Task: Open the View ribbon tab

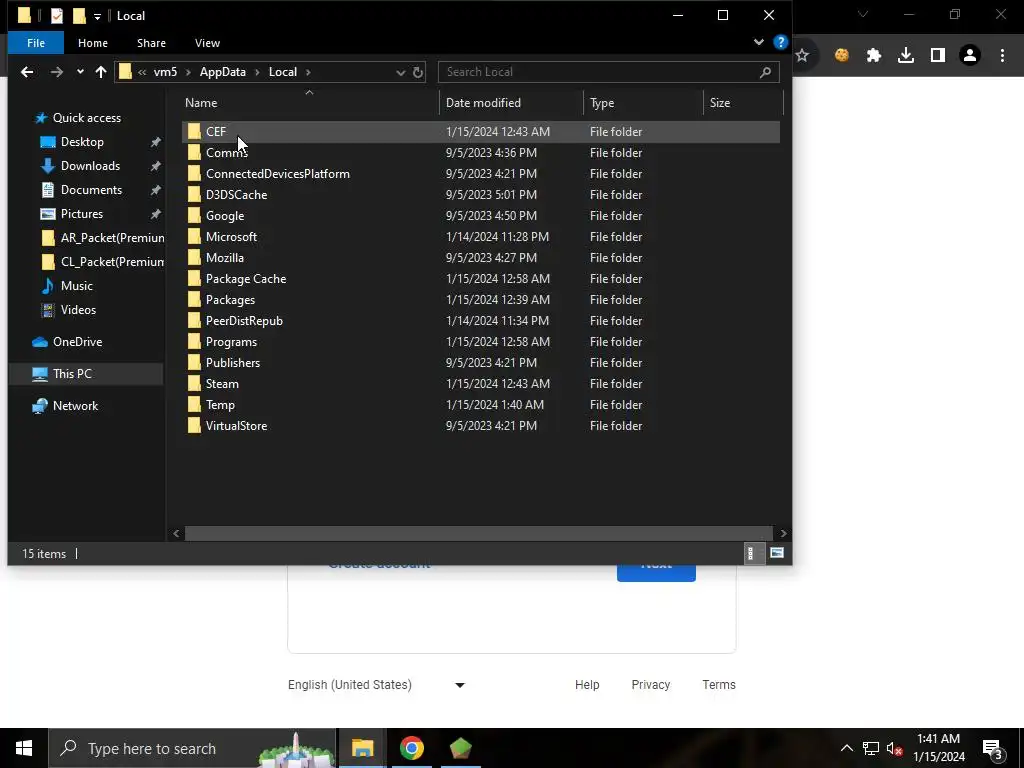Action: pyautogui.click(x=207, y=43)
